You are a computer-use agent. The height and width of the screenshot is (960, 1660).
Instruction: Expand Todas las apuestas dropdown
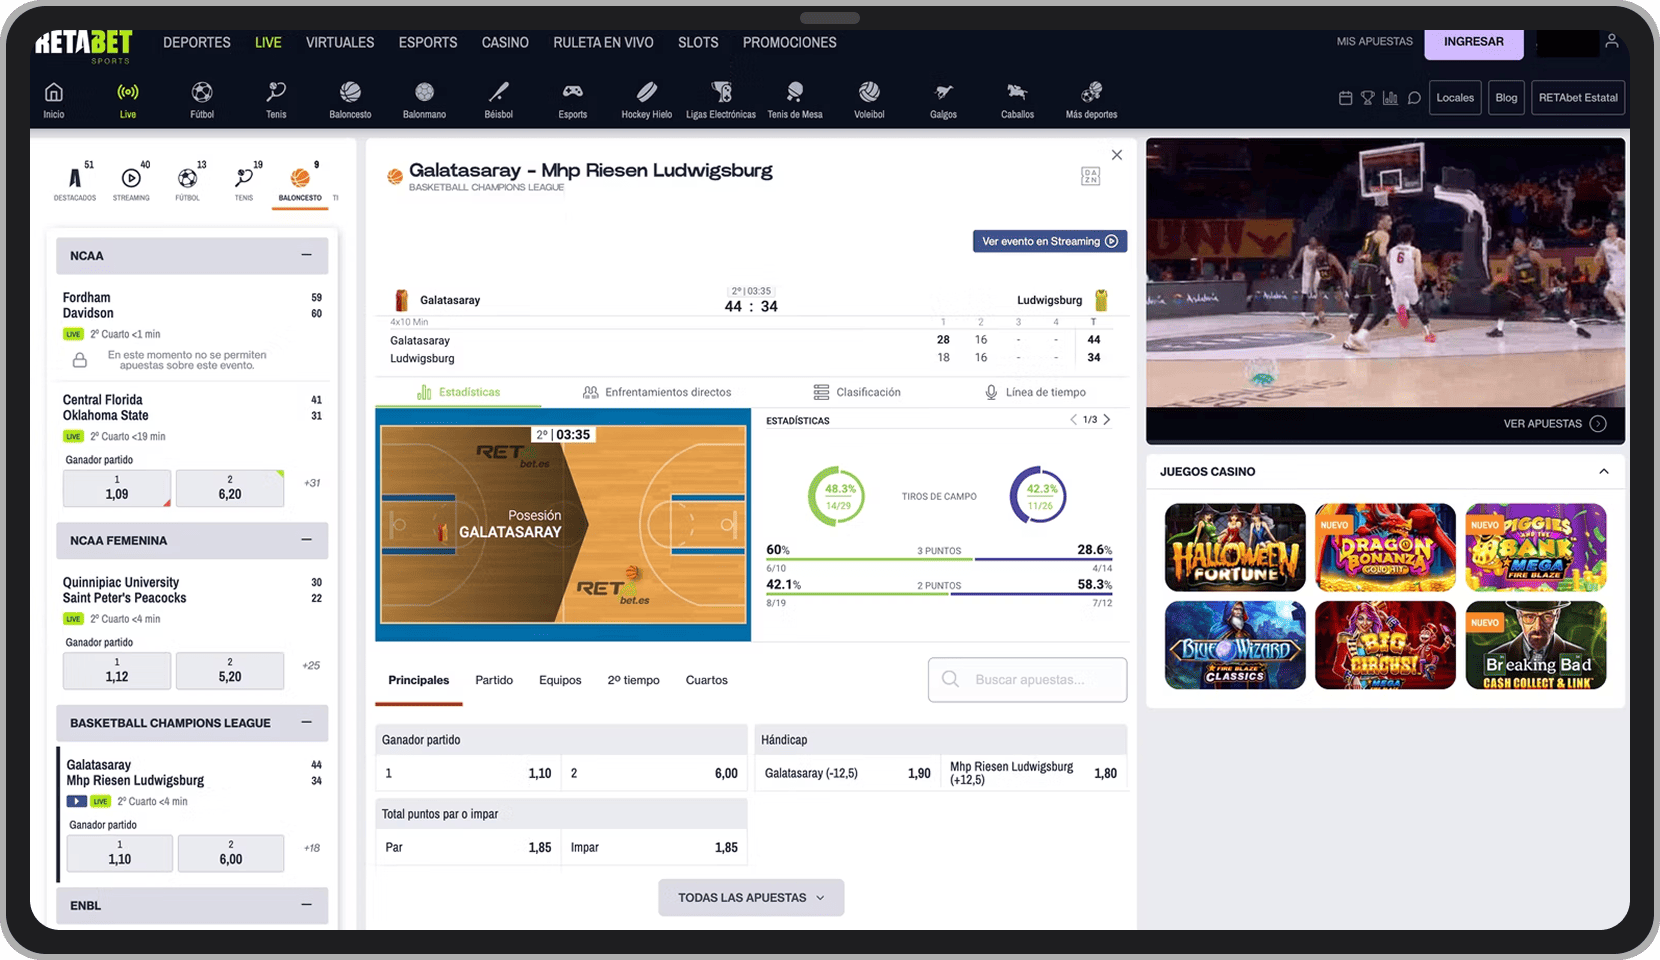[751, 897]
